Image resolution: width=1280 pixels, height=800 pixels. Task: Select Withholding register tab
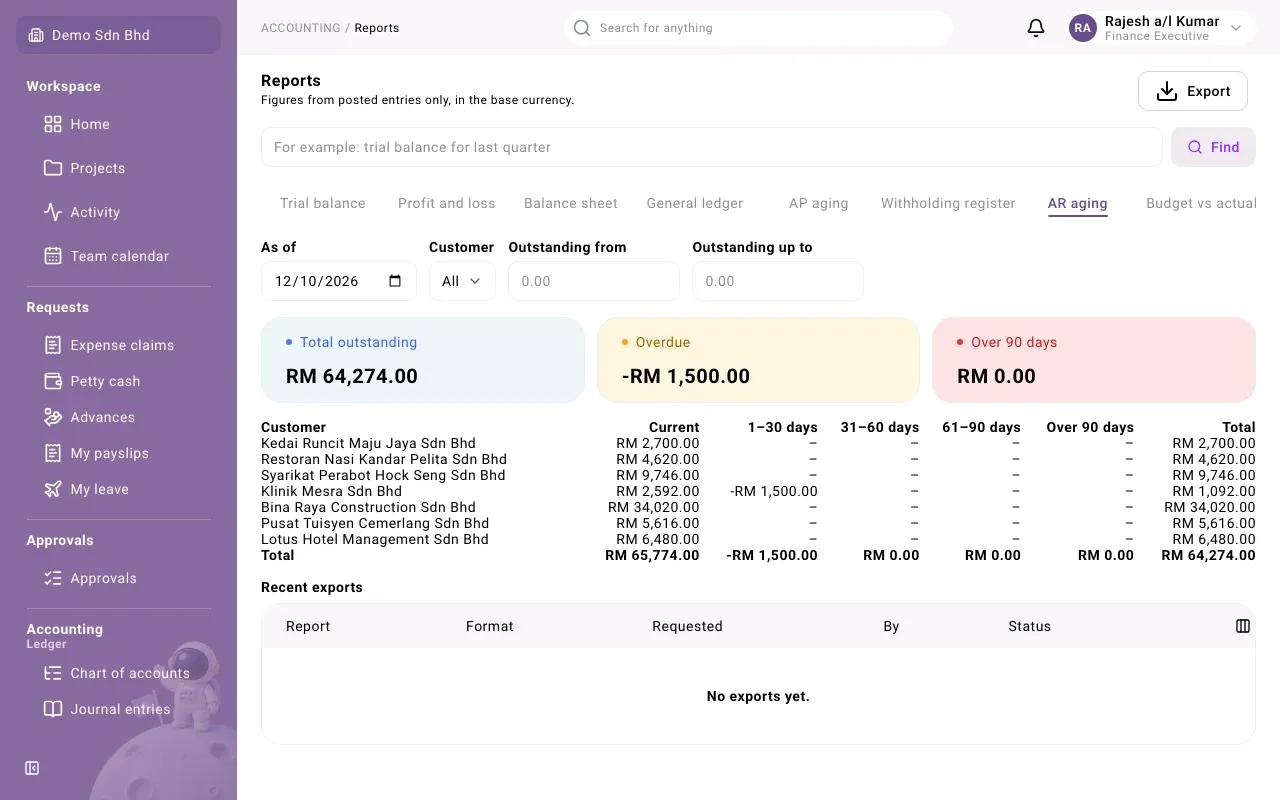coord(948,203)
